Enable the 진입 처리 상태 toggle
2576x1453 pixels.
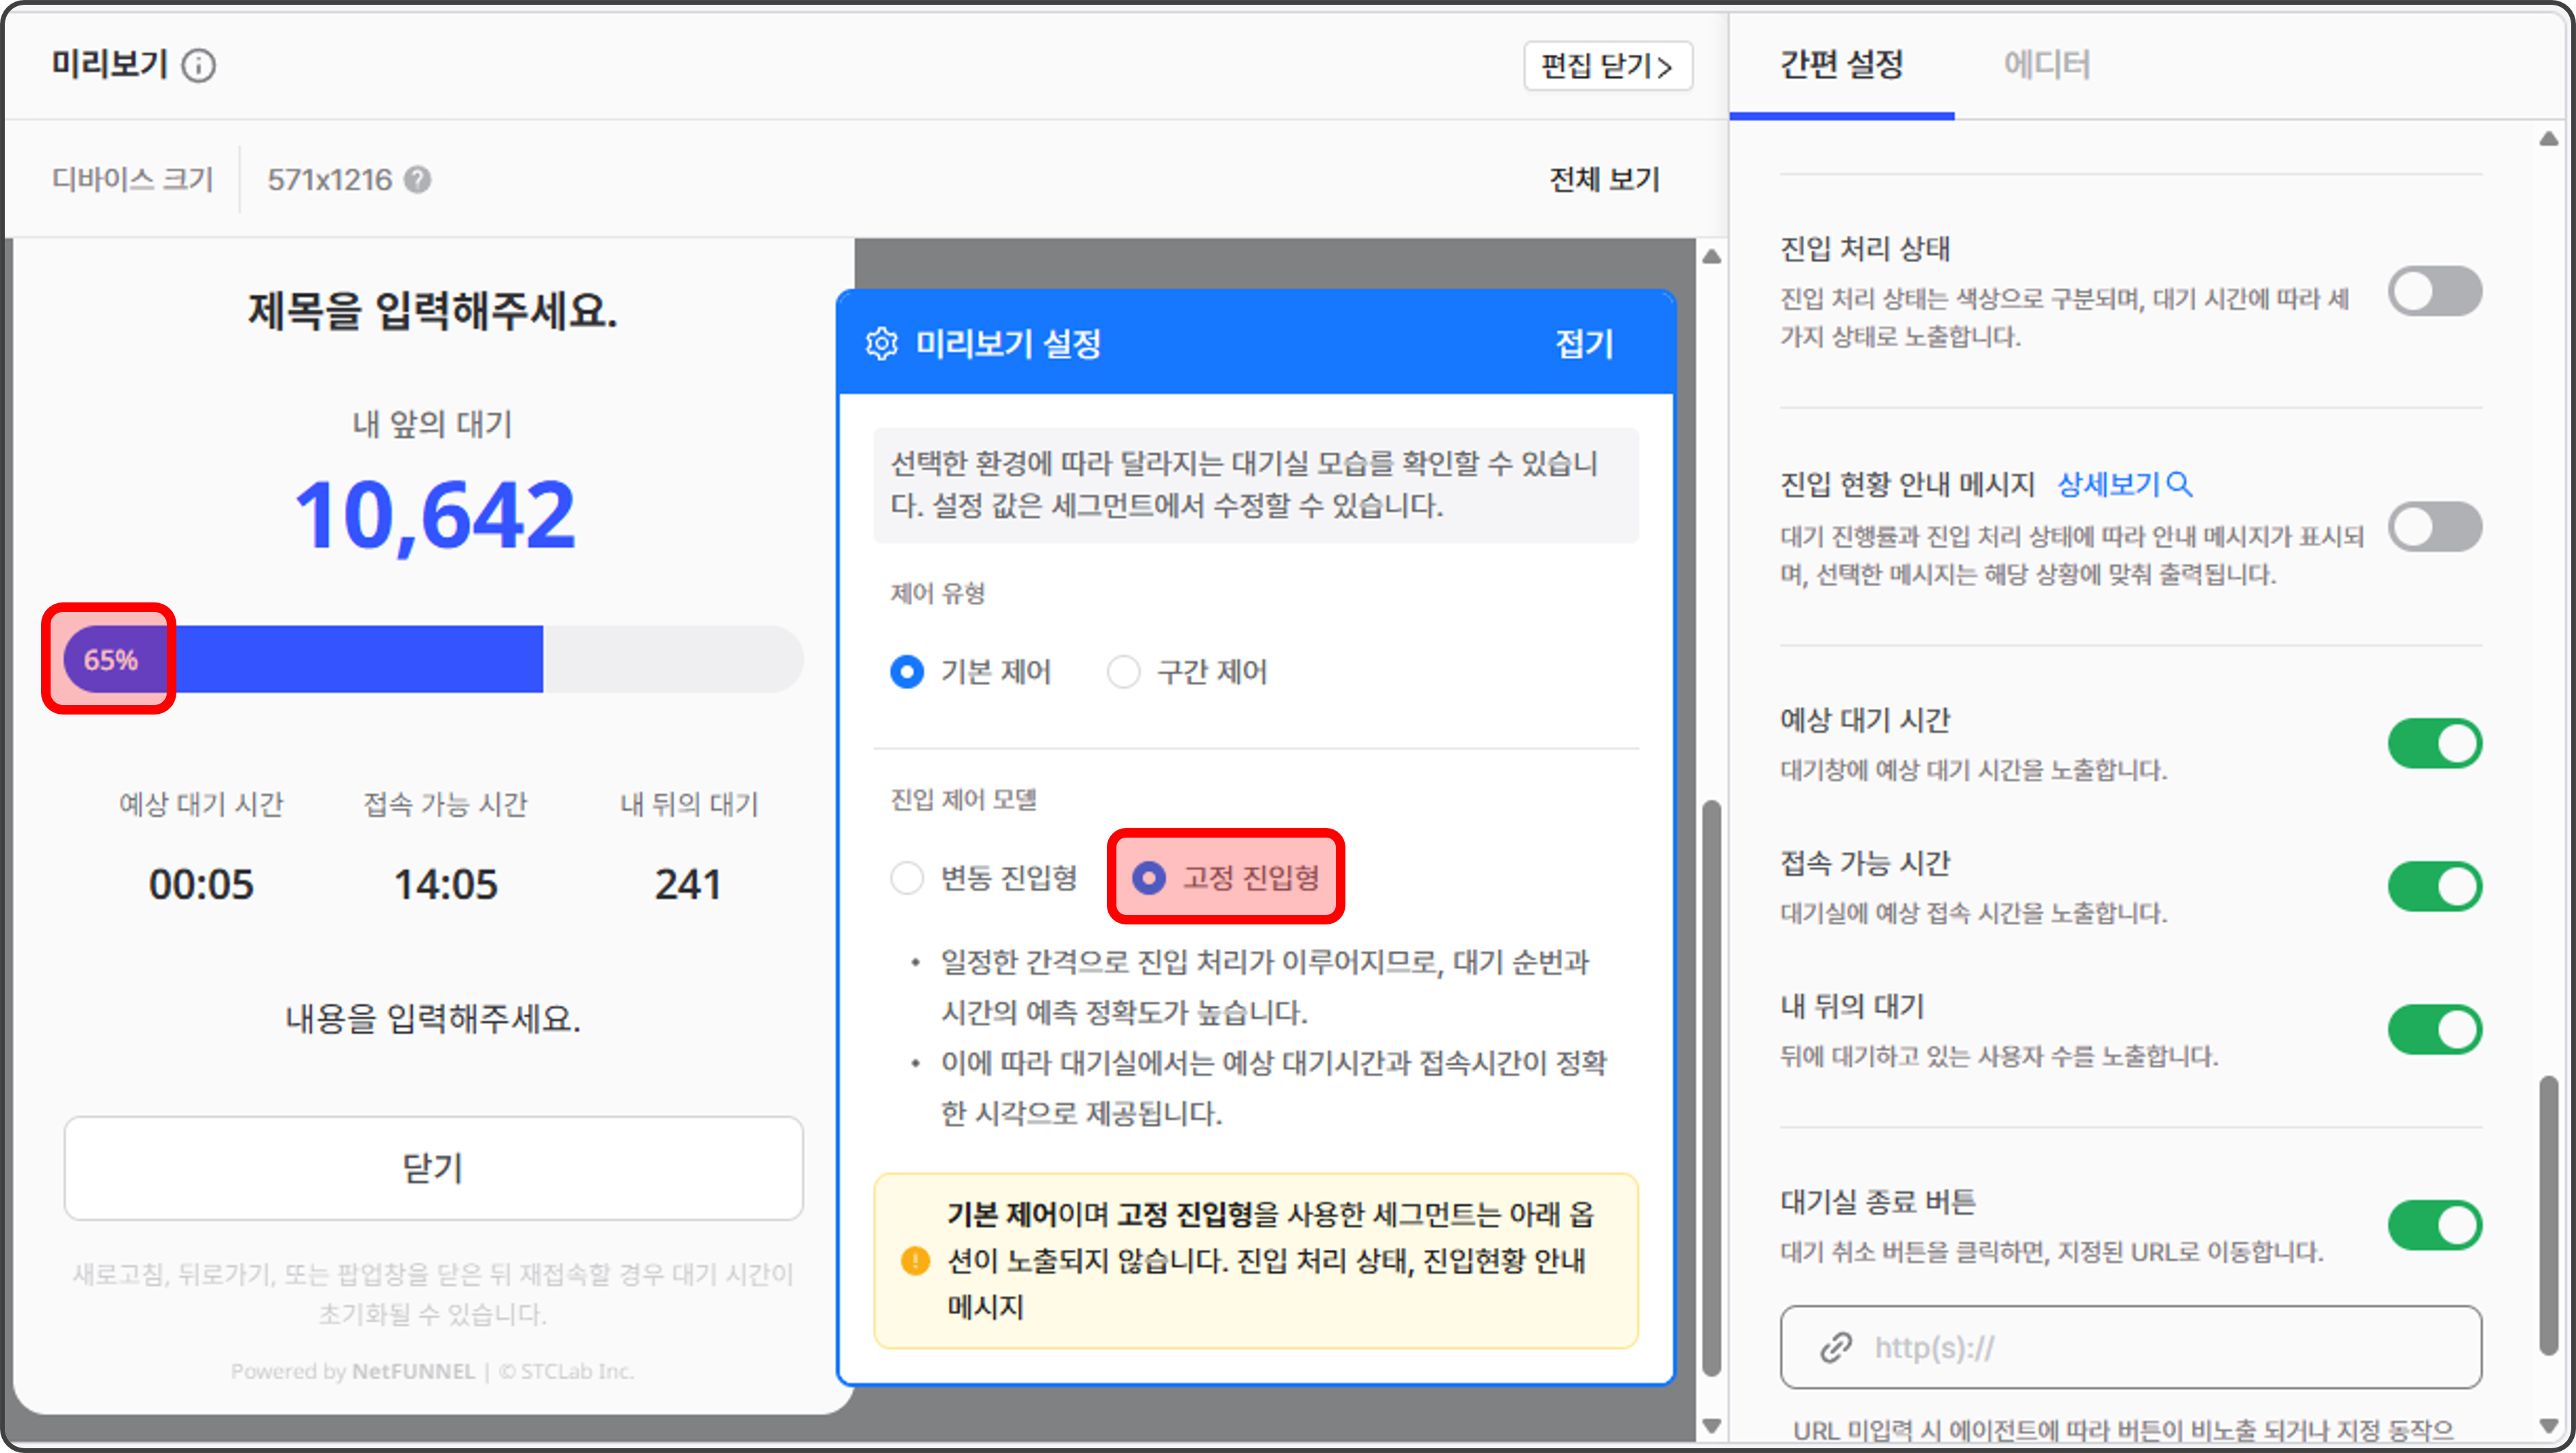point(2434,291)
